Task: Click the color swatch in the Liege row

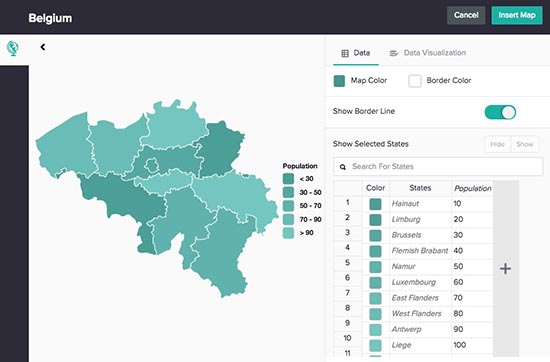Action: click(x=375, y=346)
